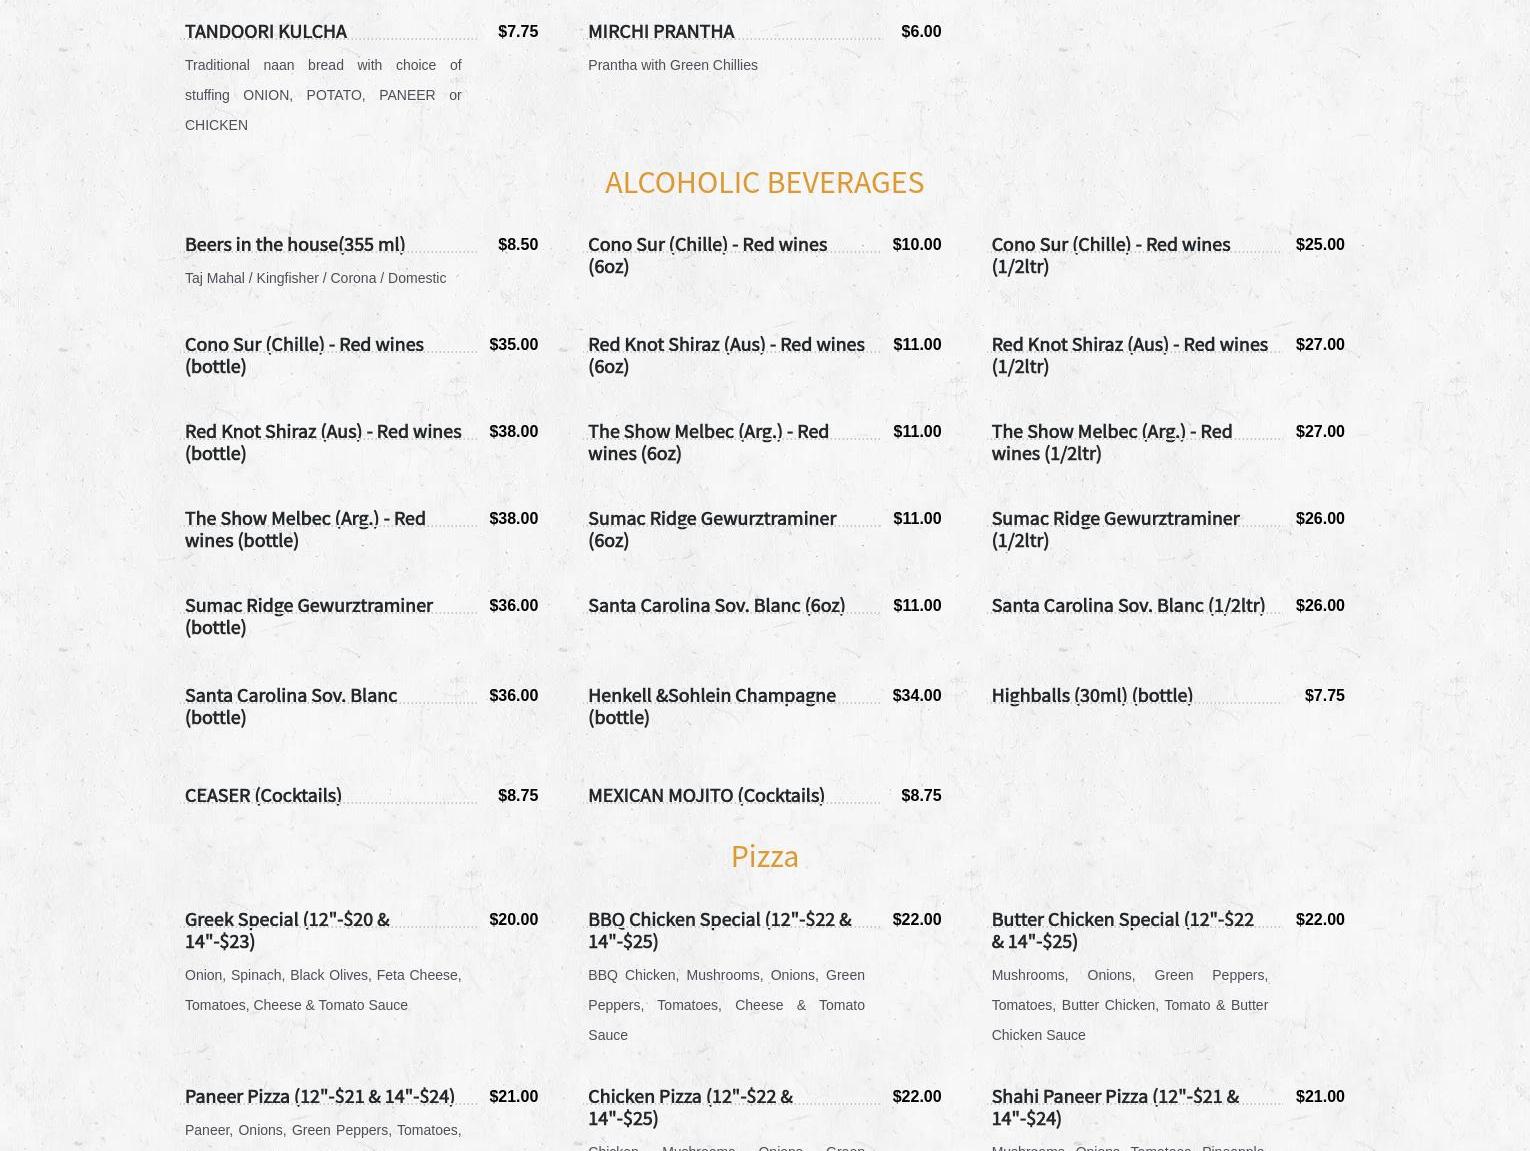Click The Show Melbec Red wines (1/2ltr)

click(1111, 442)
